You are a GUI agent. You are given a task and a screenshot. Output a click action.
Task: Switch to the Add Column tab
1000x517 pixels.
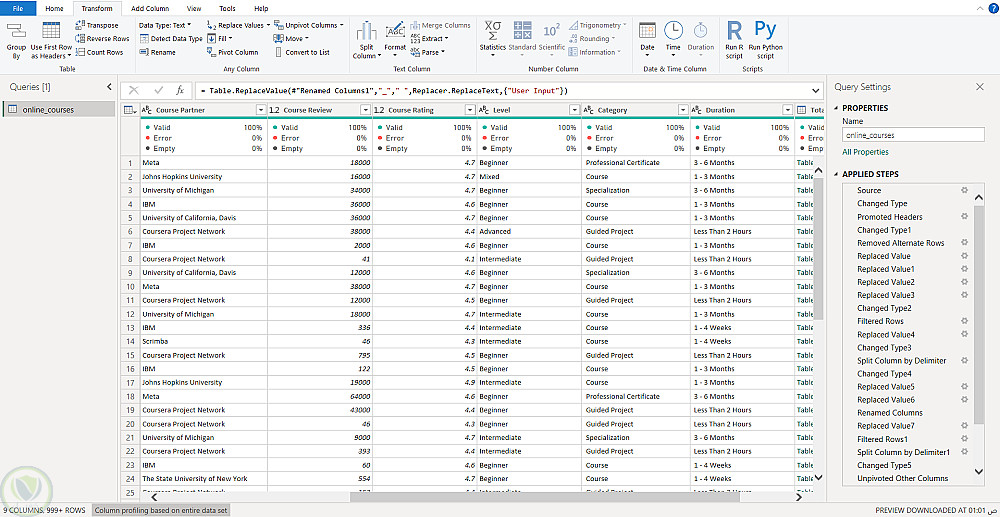coord(150,8)
